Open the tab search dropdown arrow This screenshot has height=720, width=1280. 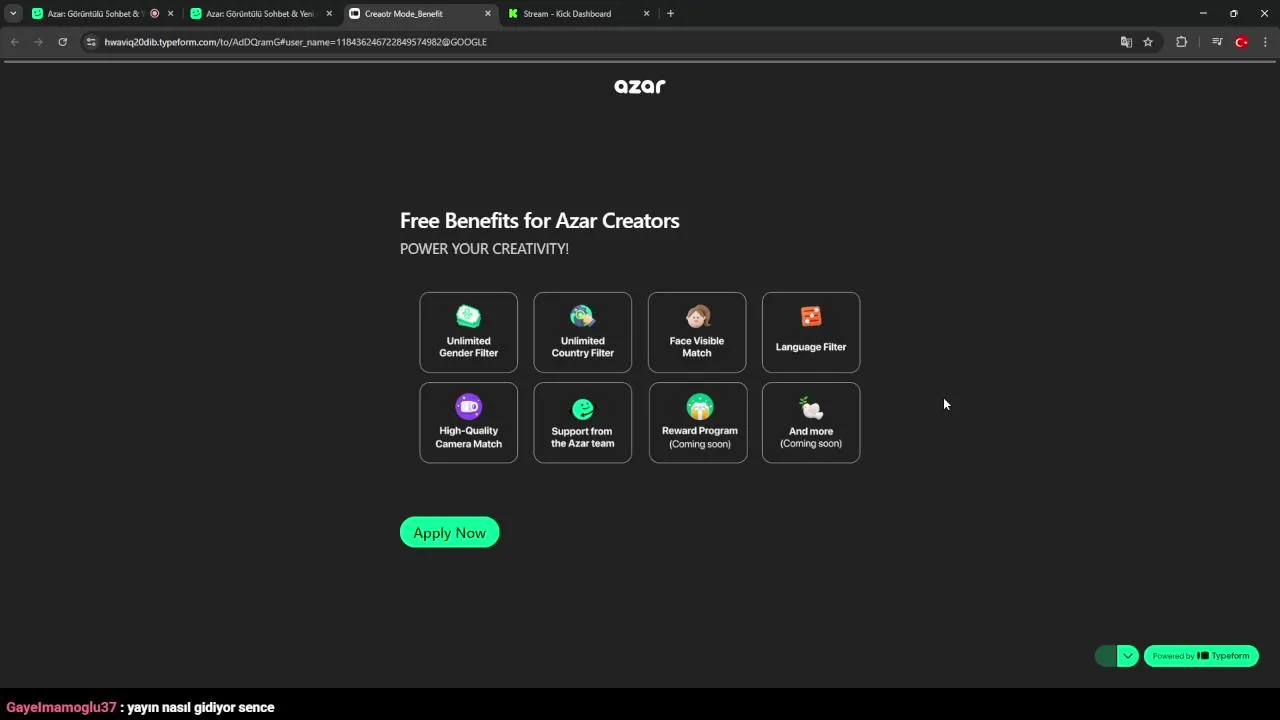click(13, 14)
